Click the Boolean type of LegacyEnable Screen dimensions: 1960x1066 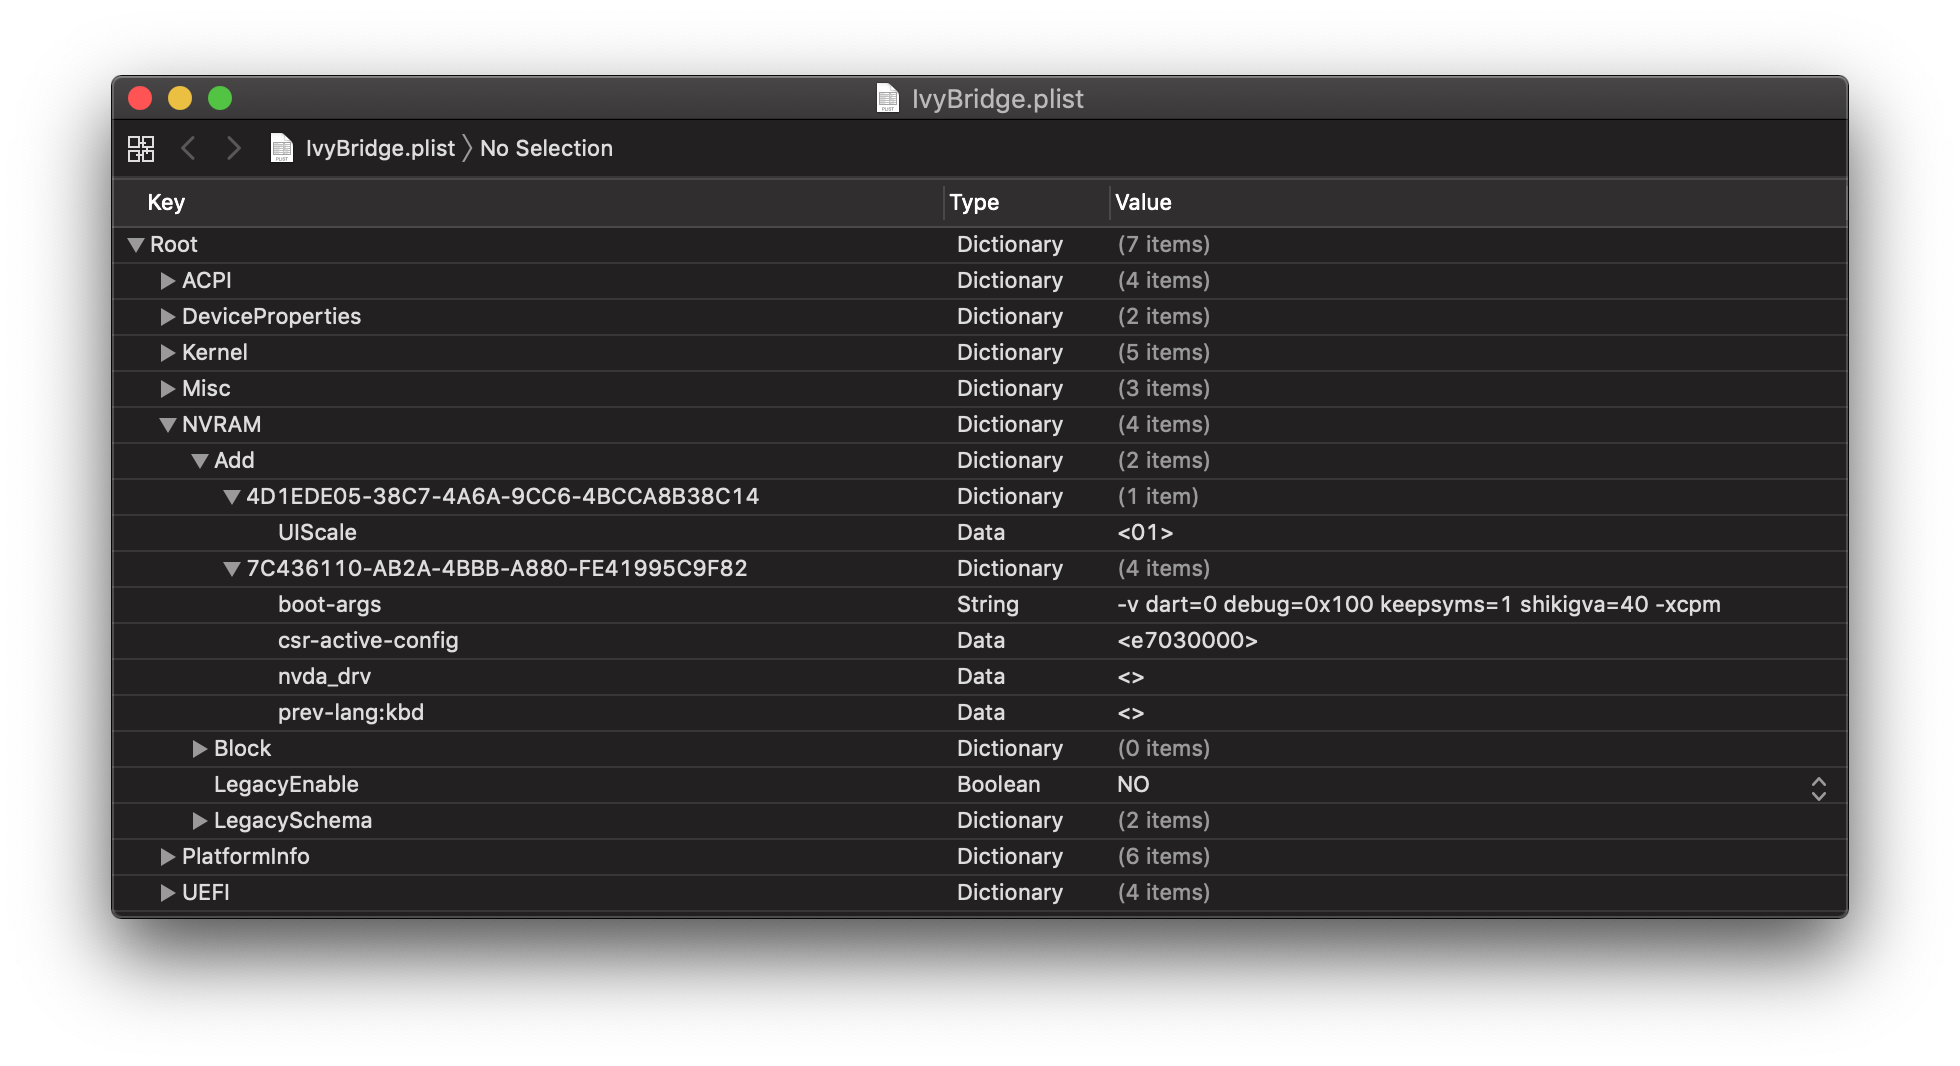998,785
